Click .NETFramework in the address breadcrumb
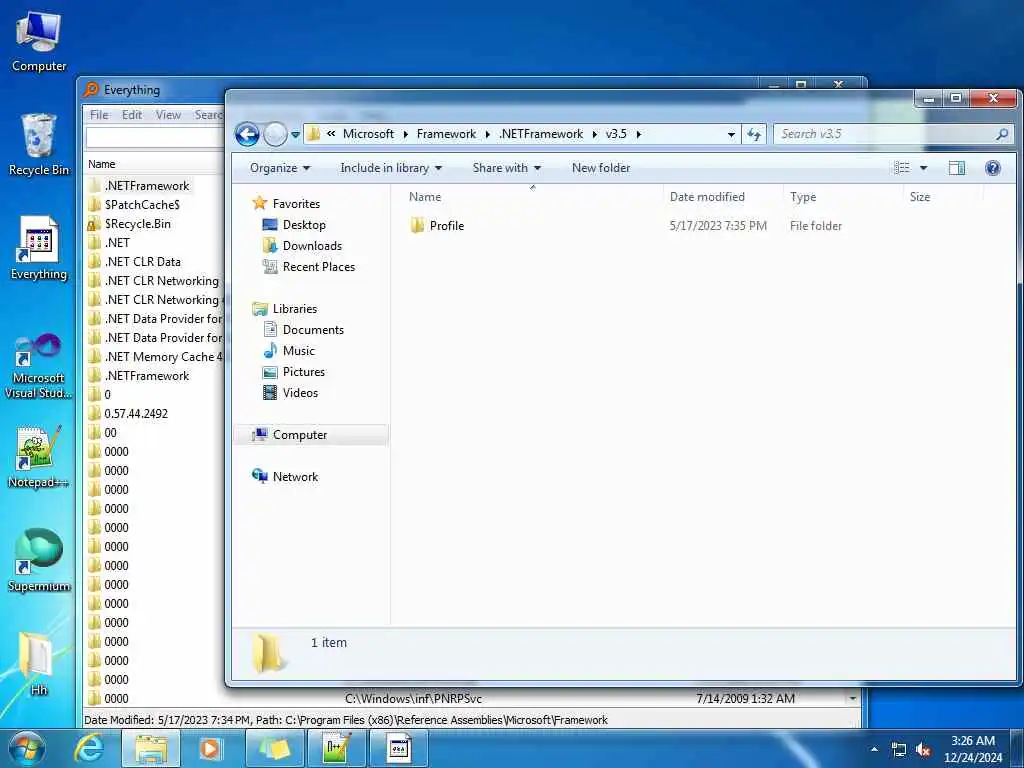1024x768 pixels. click(x=541, y=134)
